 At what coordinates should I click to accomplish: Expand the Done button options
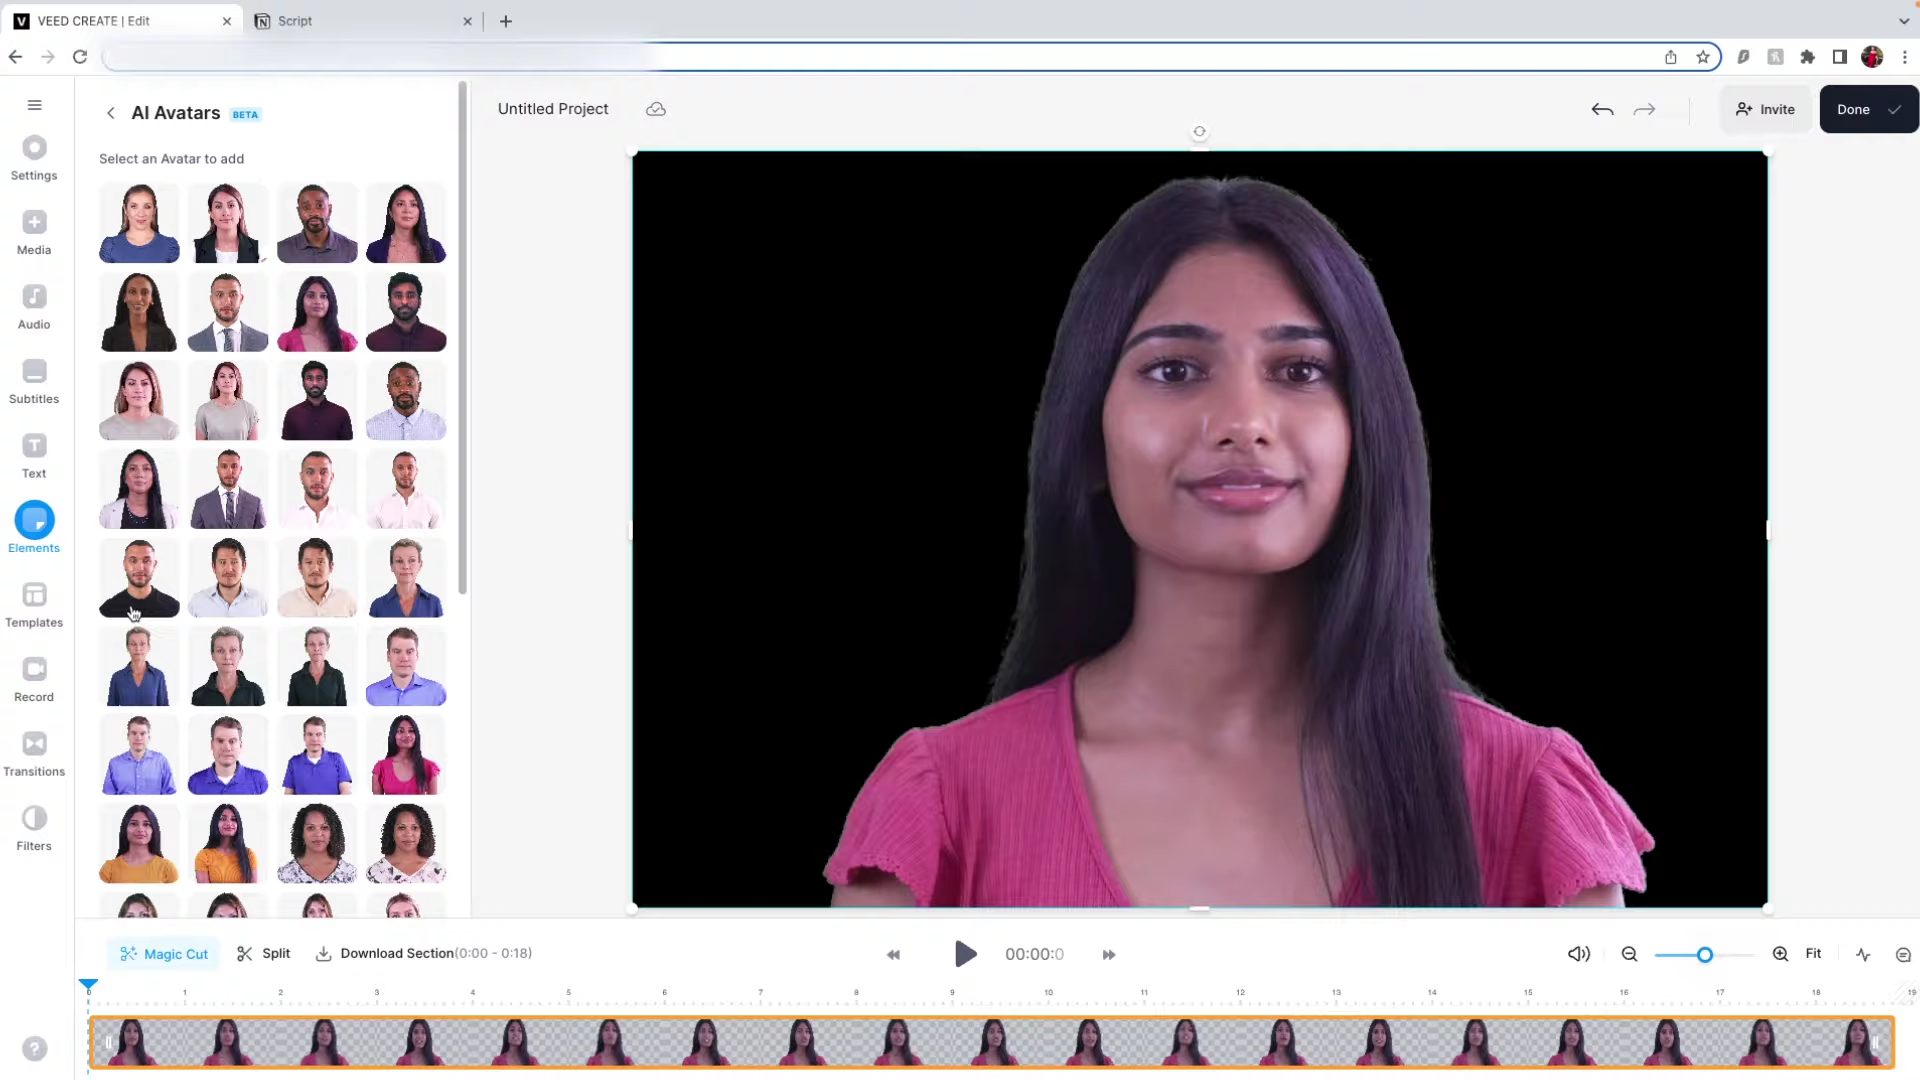tap(1896, 109)
